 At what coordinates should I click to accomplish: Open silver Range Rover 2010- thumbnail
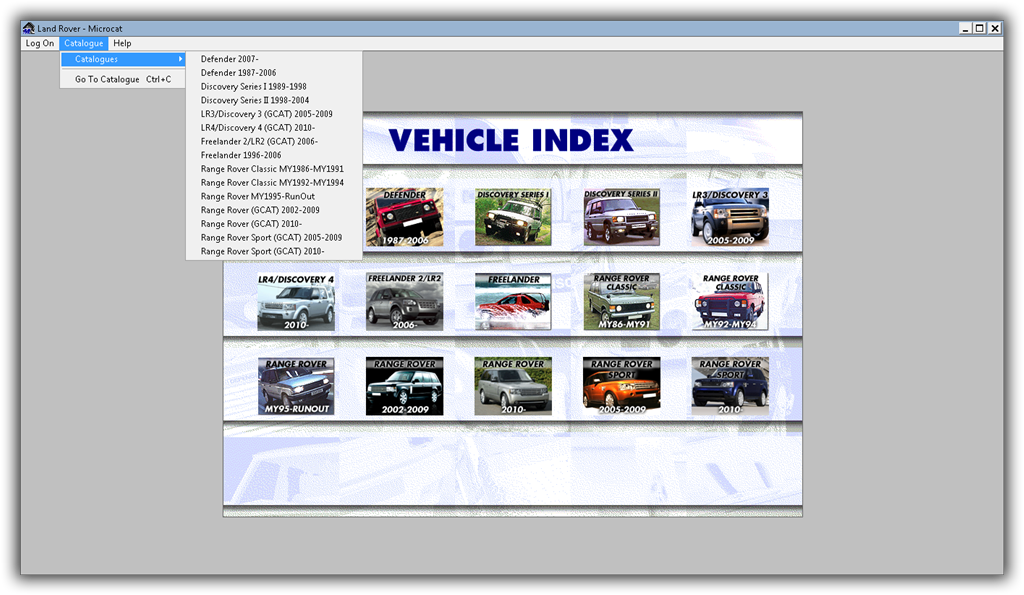pyautogui.click(x=513, y=386)
